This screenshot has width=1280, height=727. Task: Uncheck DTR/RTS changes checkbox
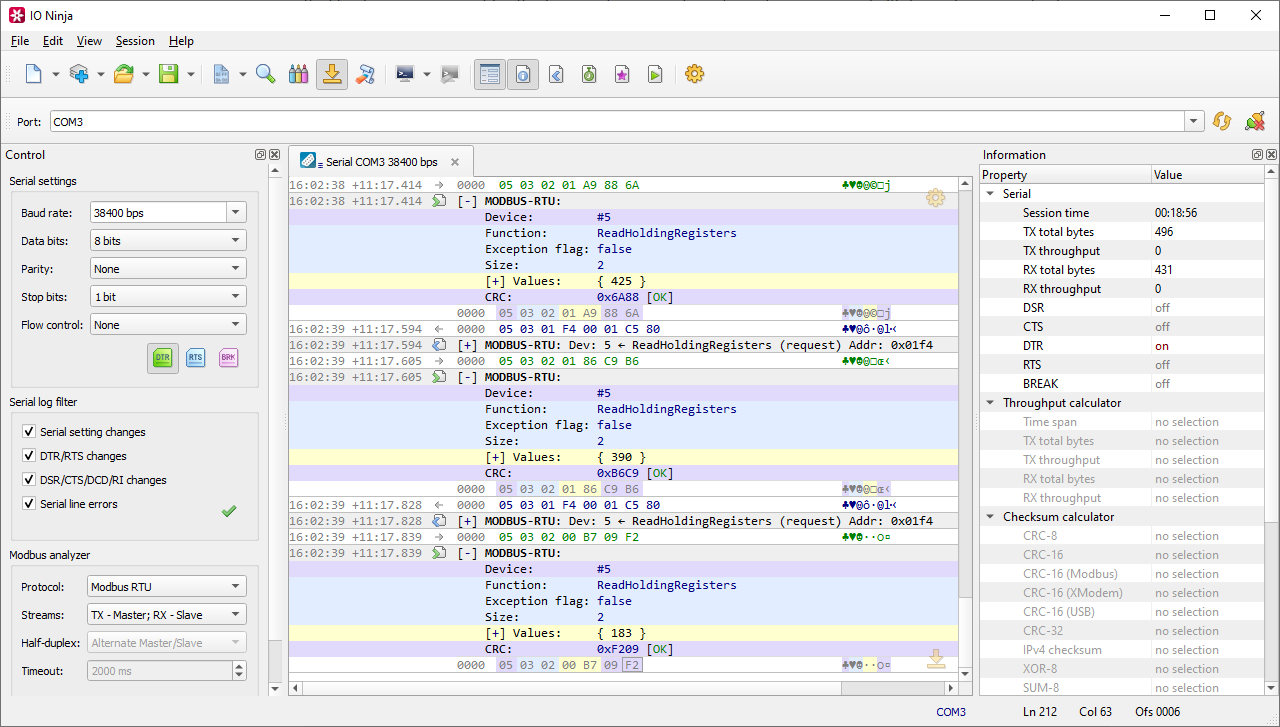[x=29, y=456]
